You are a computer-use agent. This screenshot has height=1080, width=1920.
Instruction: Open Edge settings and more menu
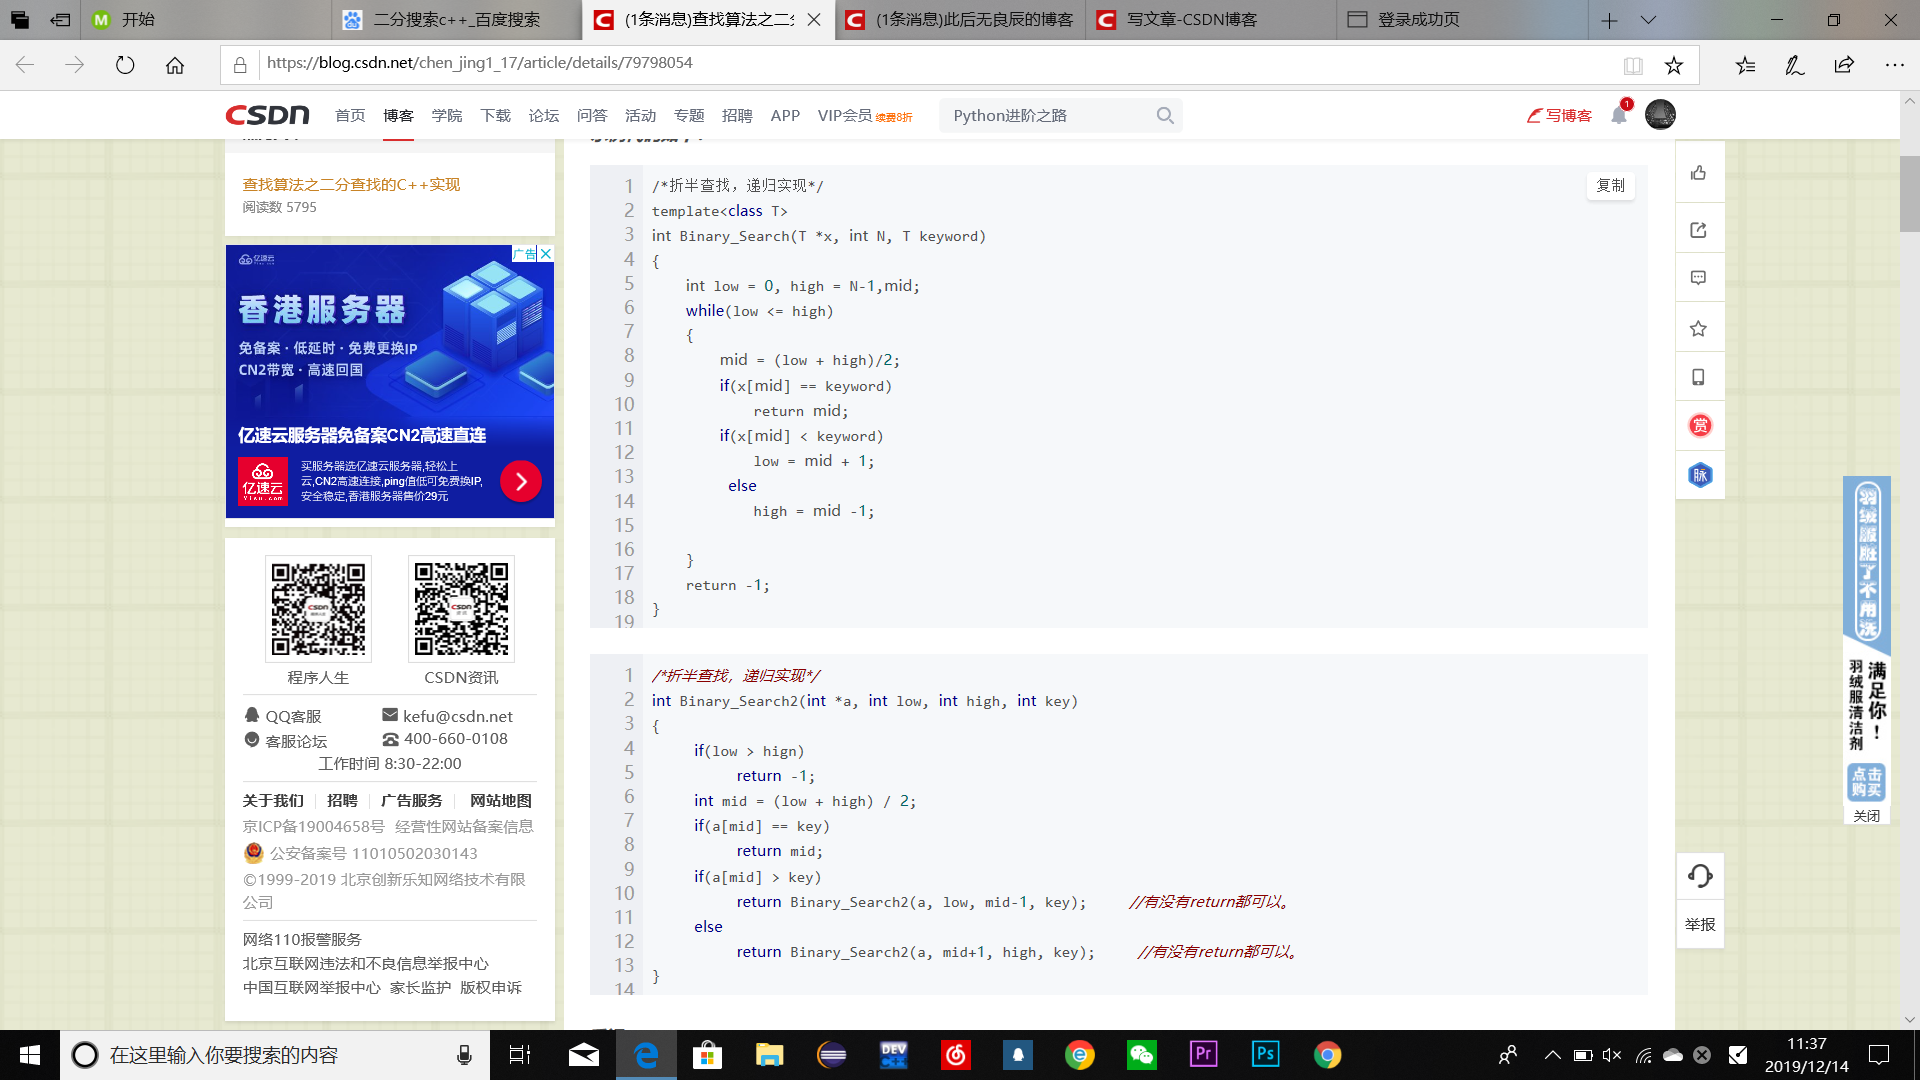click(x=1894, y=66)
